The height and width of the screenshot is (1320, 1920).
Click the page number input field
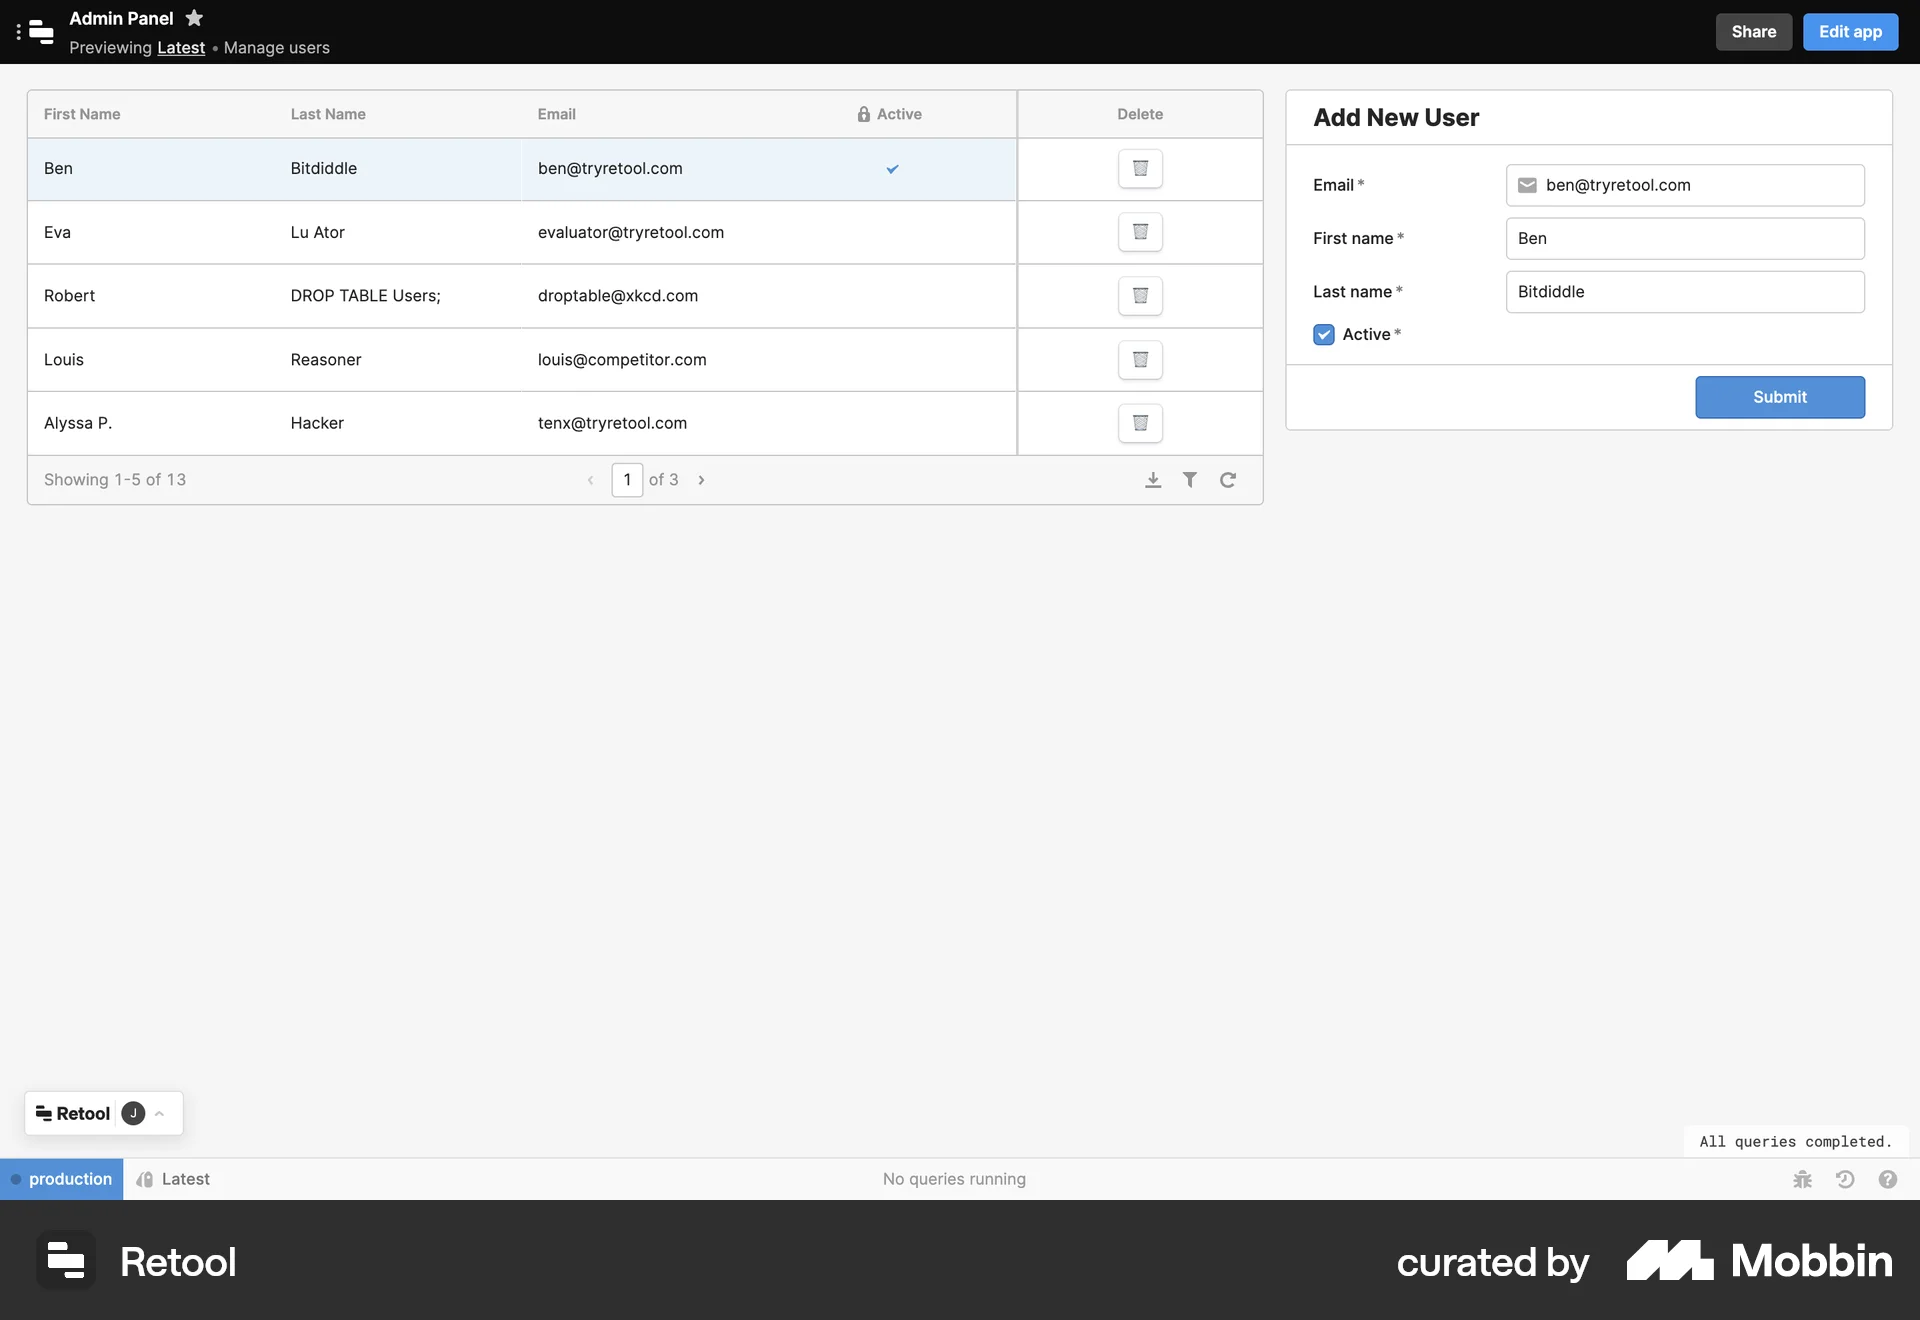coord(627,480)
